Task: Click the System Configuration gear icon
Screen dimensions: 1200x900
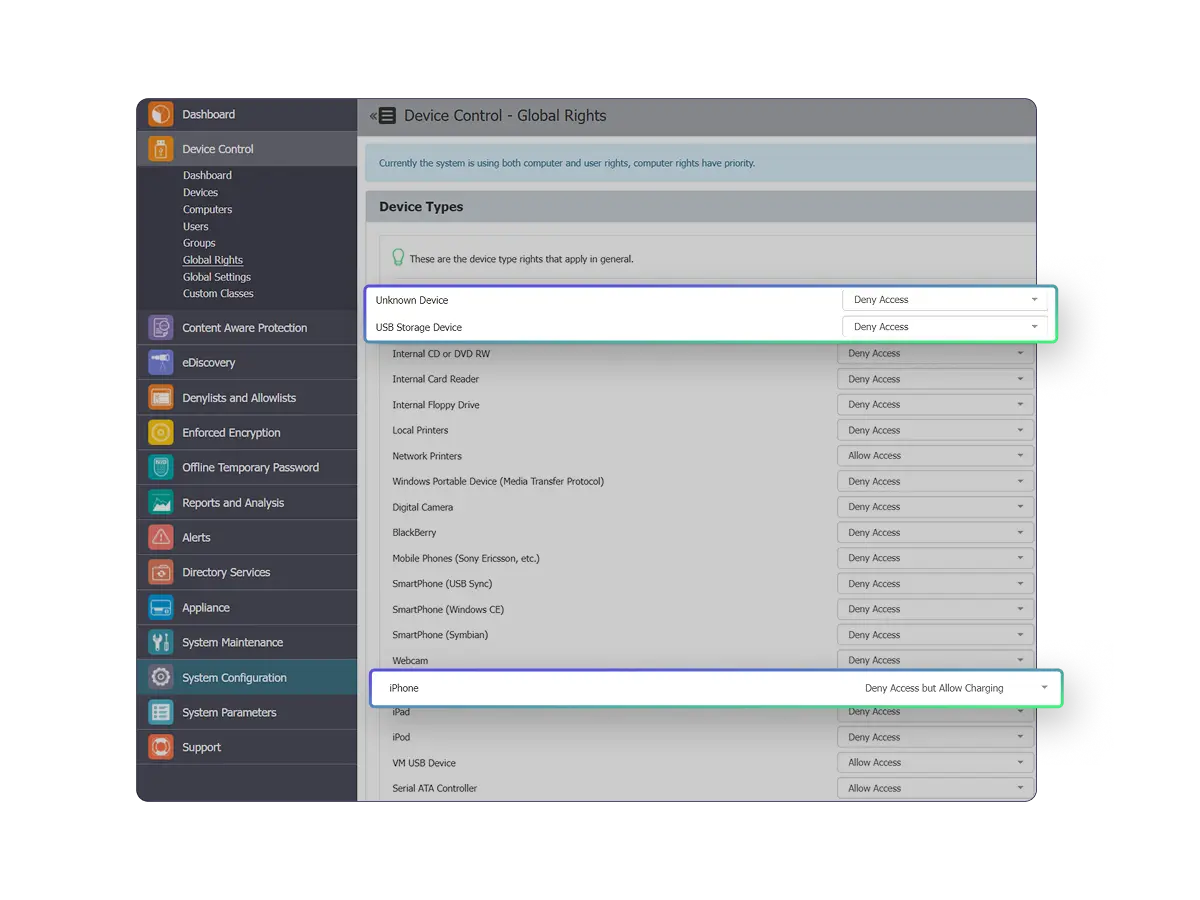Action: [x=160, y=678]
